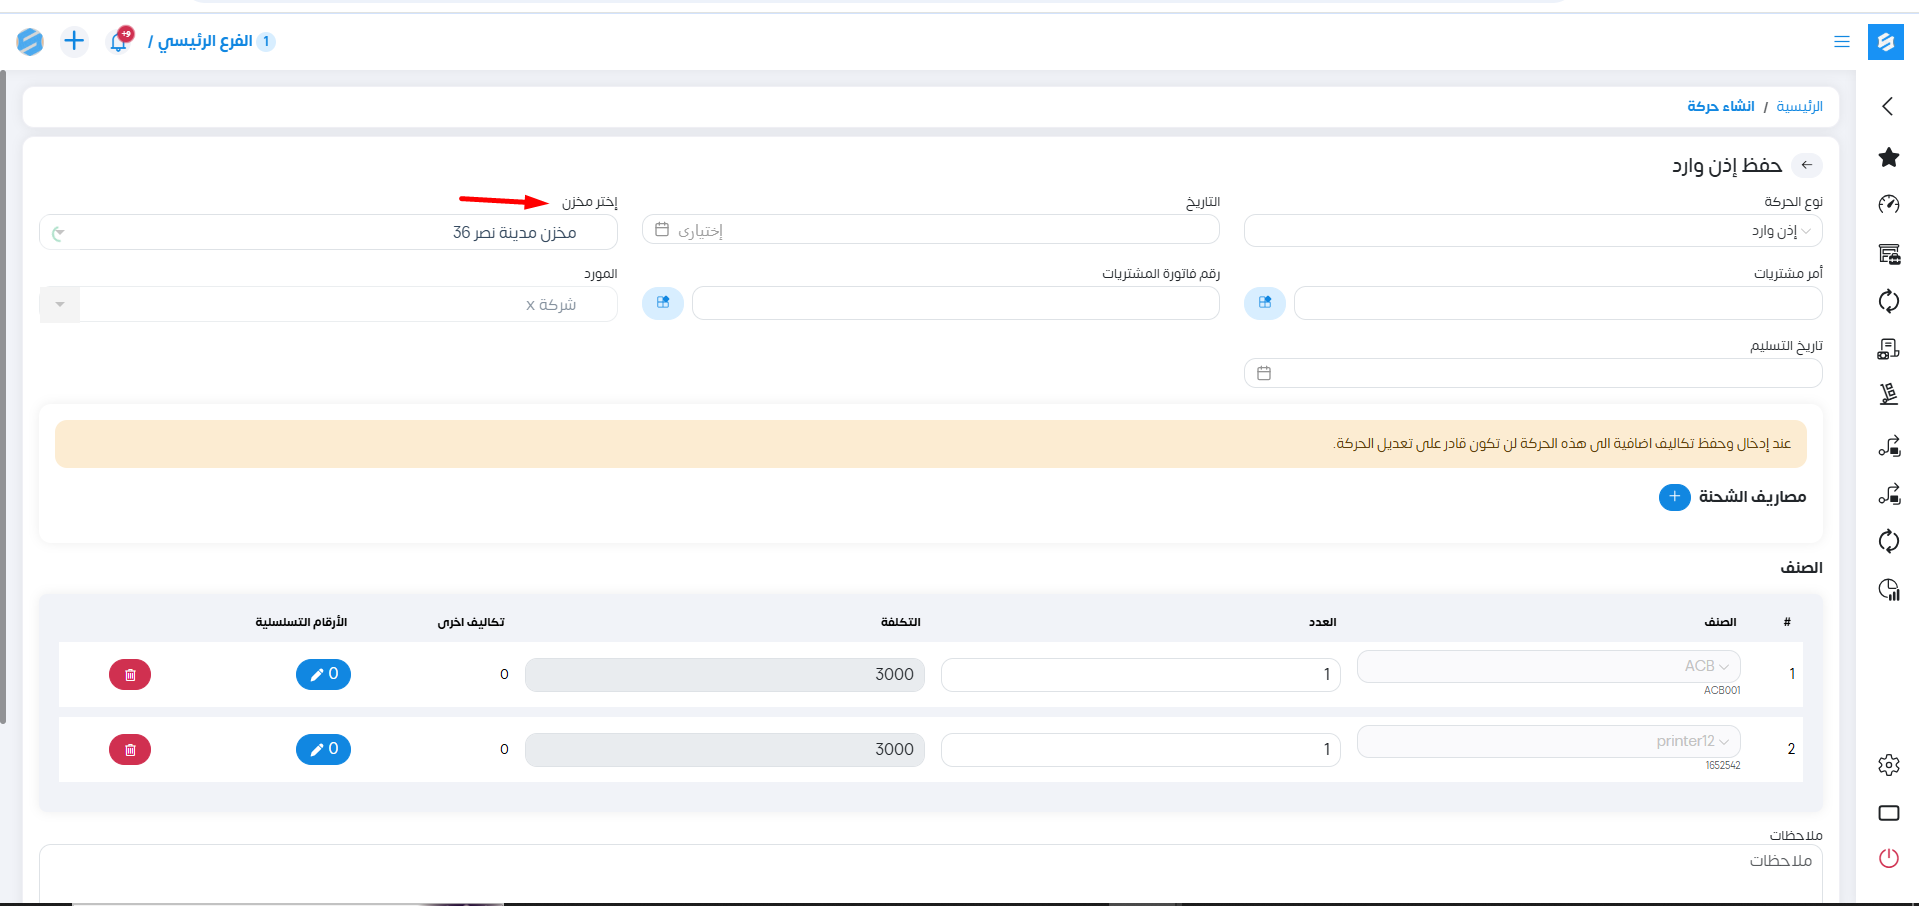Image resolution: width=1919 pixels, height=906 pixels.
Task: Expand the supplier dropdown
Action: click(60, 304)
